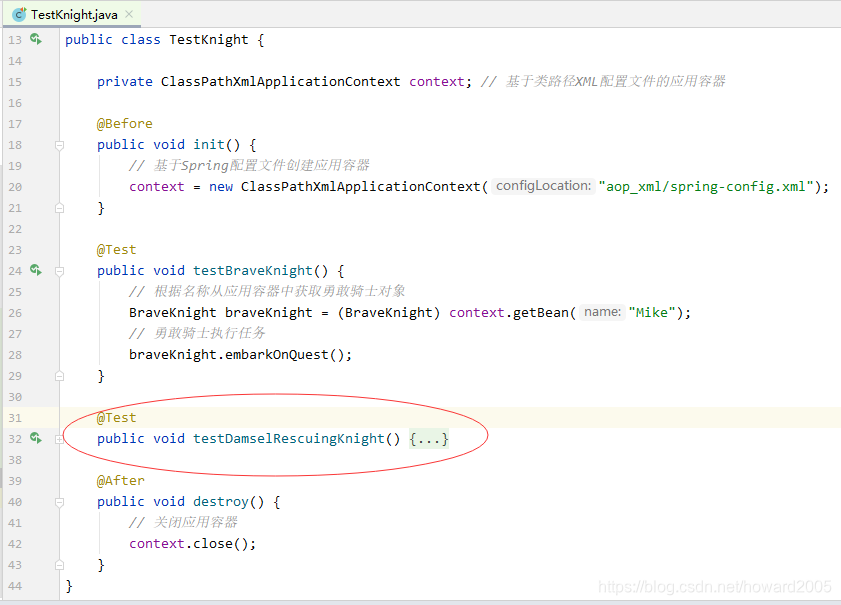Click the destroy method name
Image resolution: width=841 pixels, height=605 pixels.
point(221,501)
